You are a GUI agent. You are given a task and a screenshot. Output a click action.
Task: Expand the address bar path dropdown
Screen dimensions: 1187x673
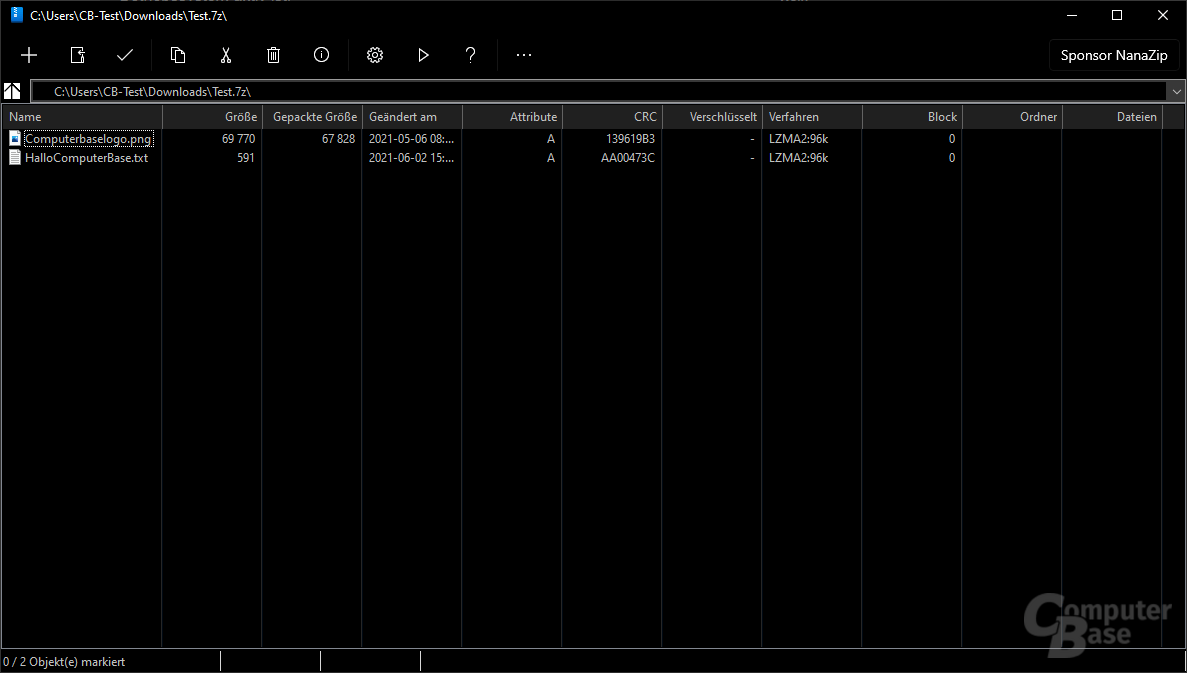pyautogui.click(x=1175, y=91)
